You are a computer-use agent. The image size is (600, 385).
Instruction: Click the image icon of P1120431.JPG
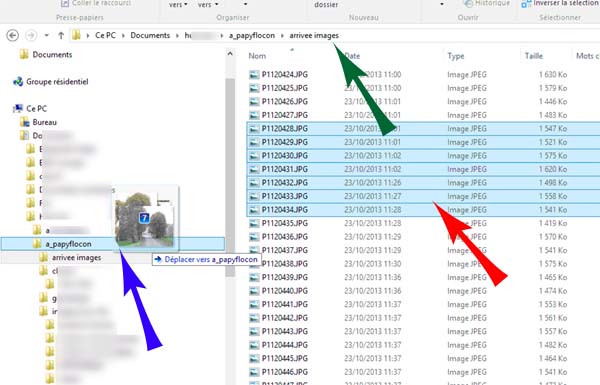tap(254, 170)
